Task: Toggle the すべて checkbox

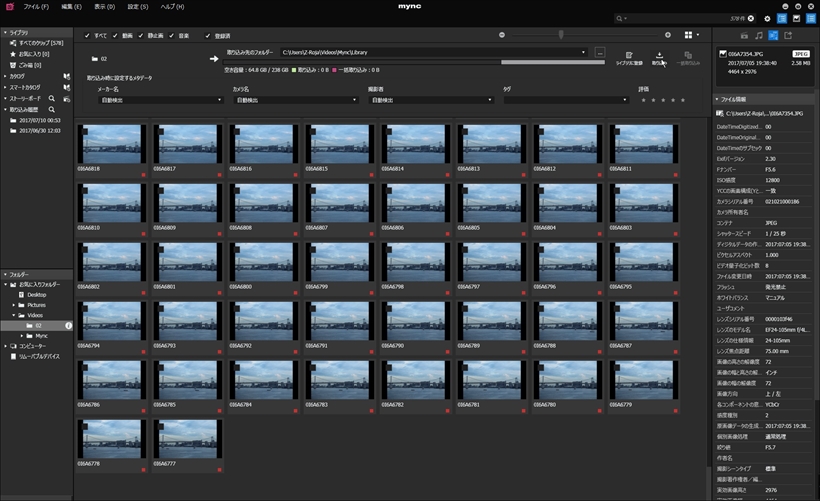Action: (x=87, y=36)
